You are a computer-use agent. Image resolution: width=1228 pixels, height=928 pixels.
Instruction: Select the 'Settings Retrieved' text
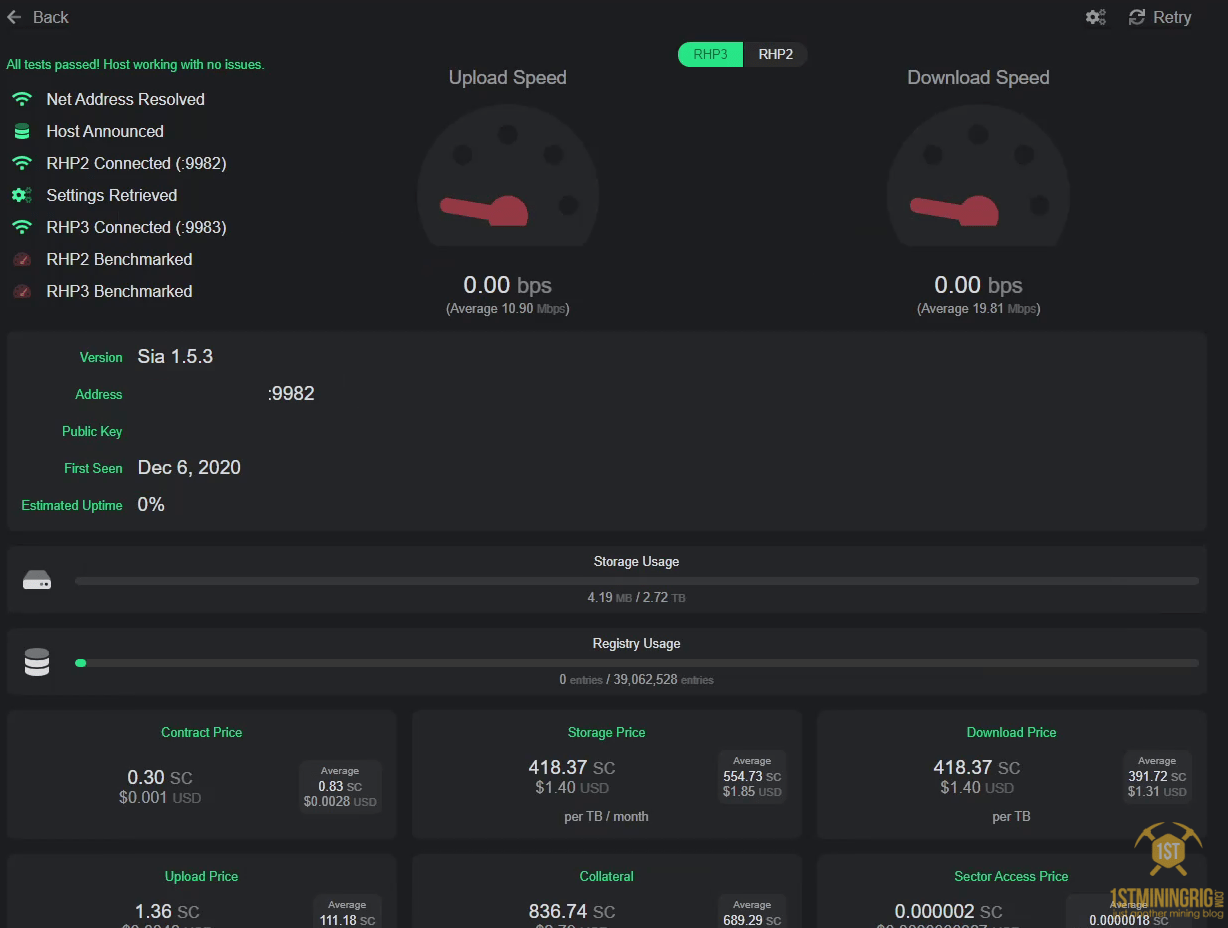111,195
